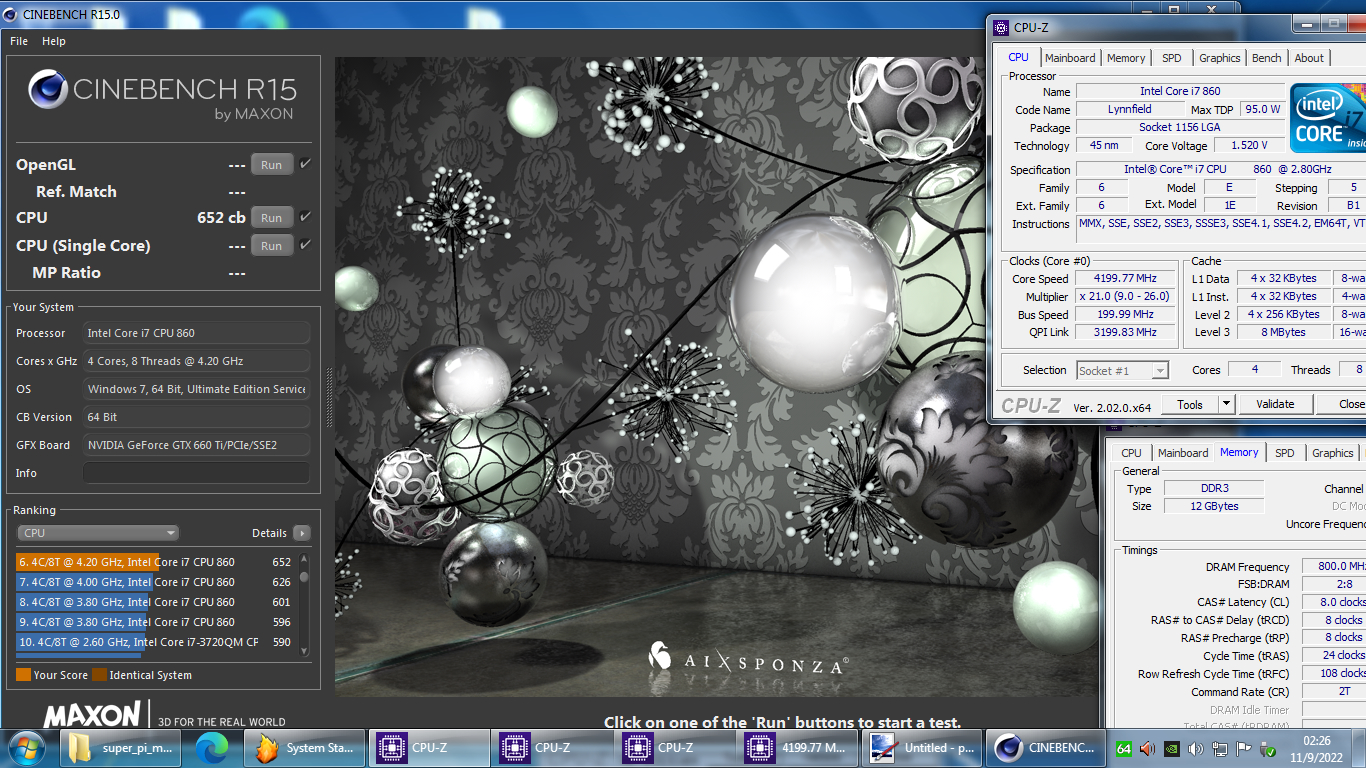This screenshot has width=1366, height=768.
Task: Select ranking row 10 i7-3720QM
Action: pyautogui.click(x=155, y=642)
